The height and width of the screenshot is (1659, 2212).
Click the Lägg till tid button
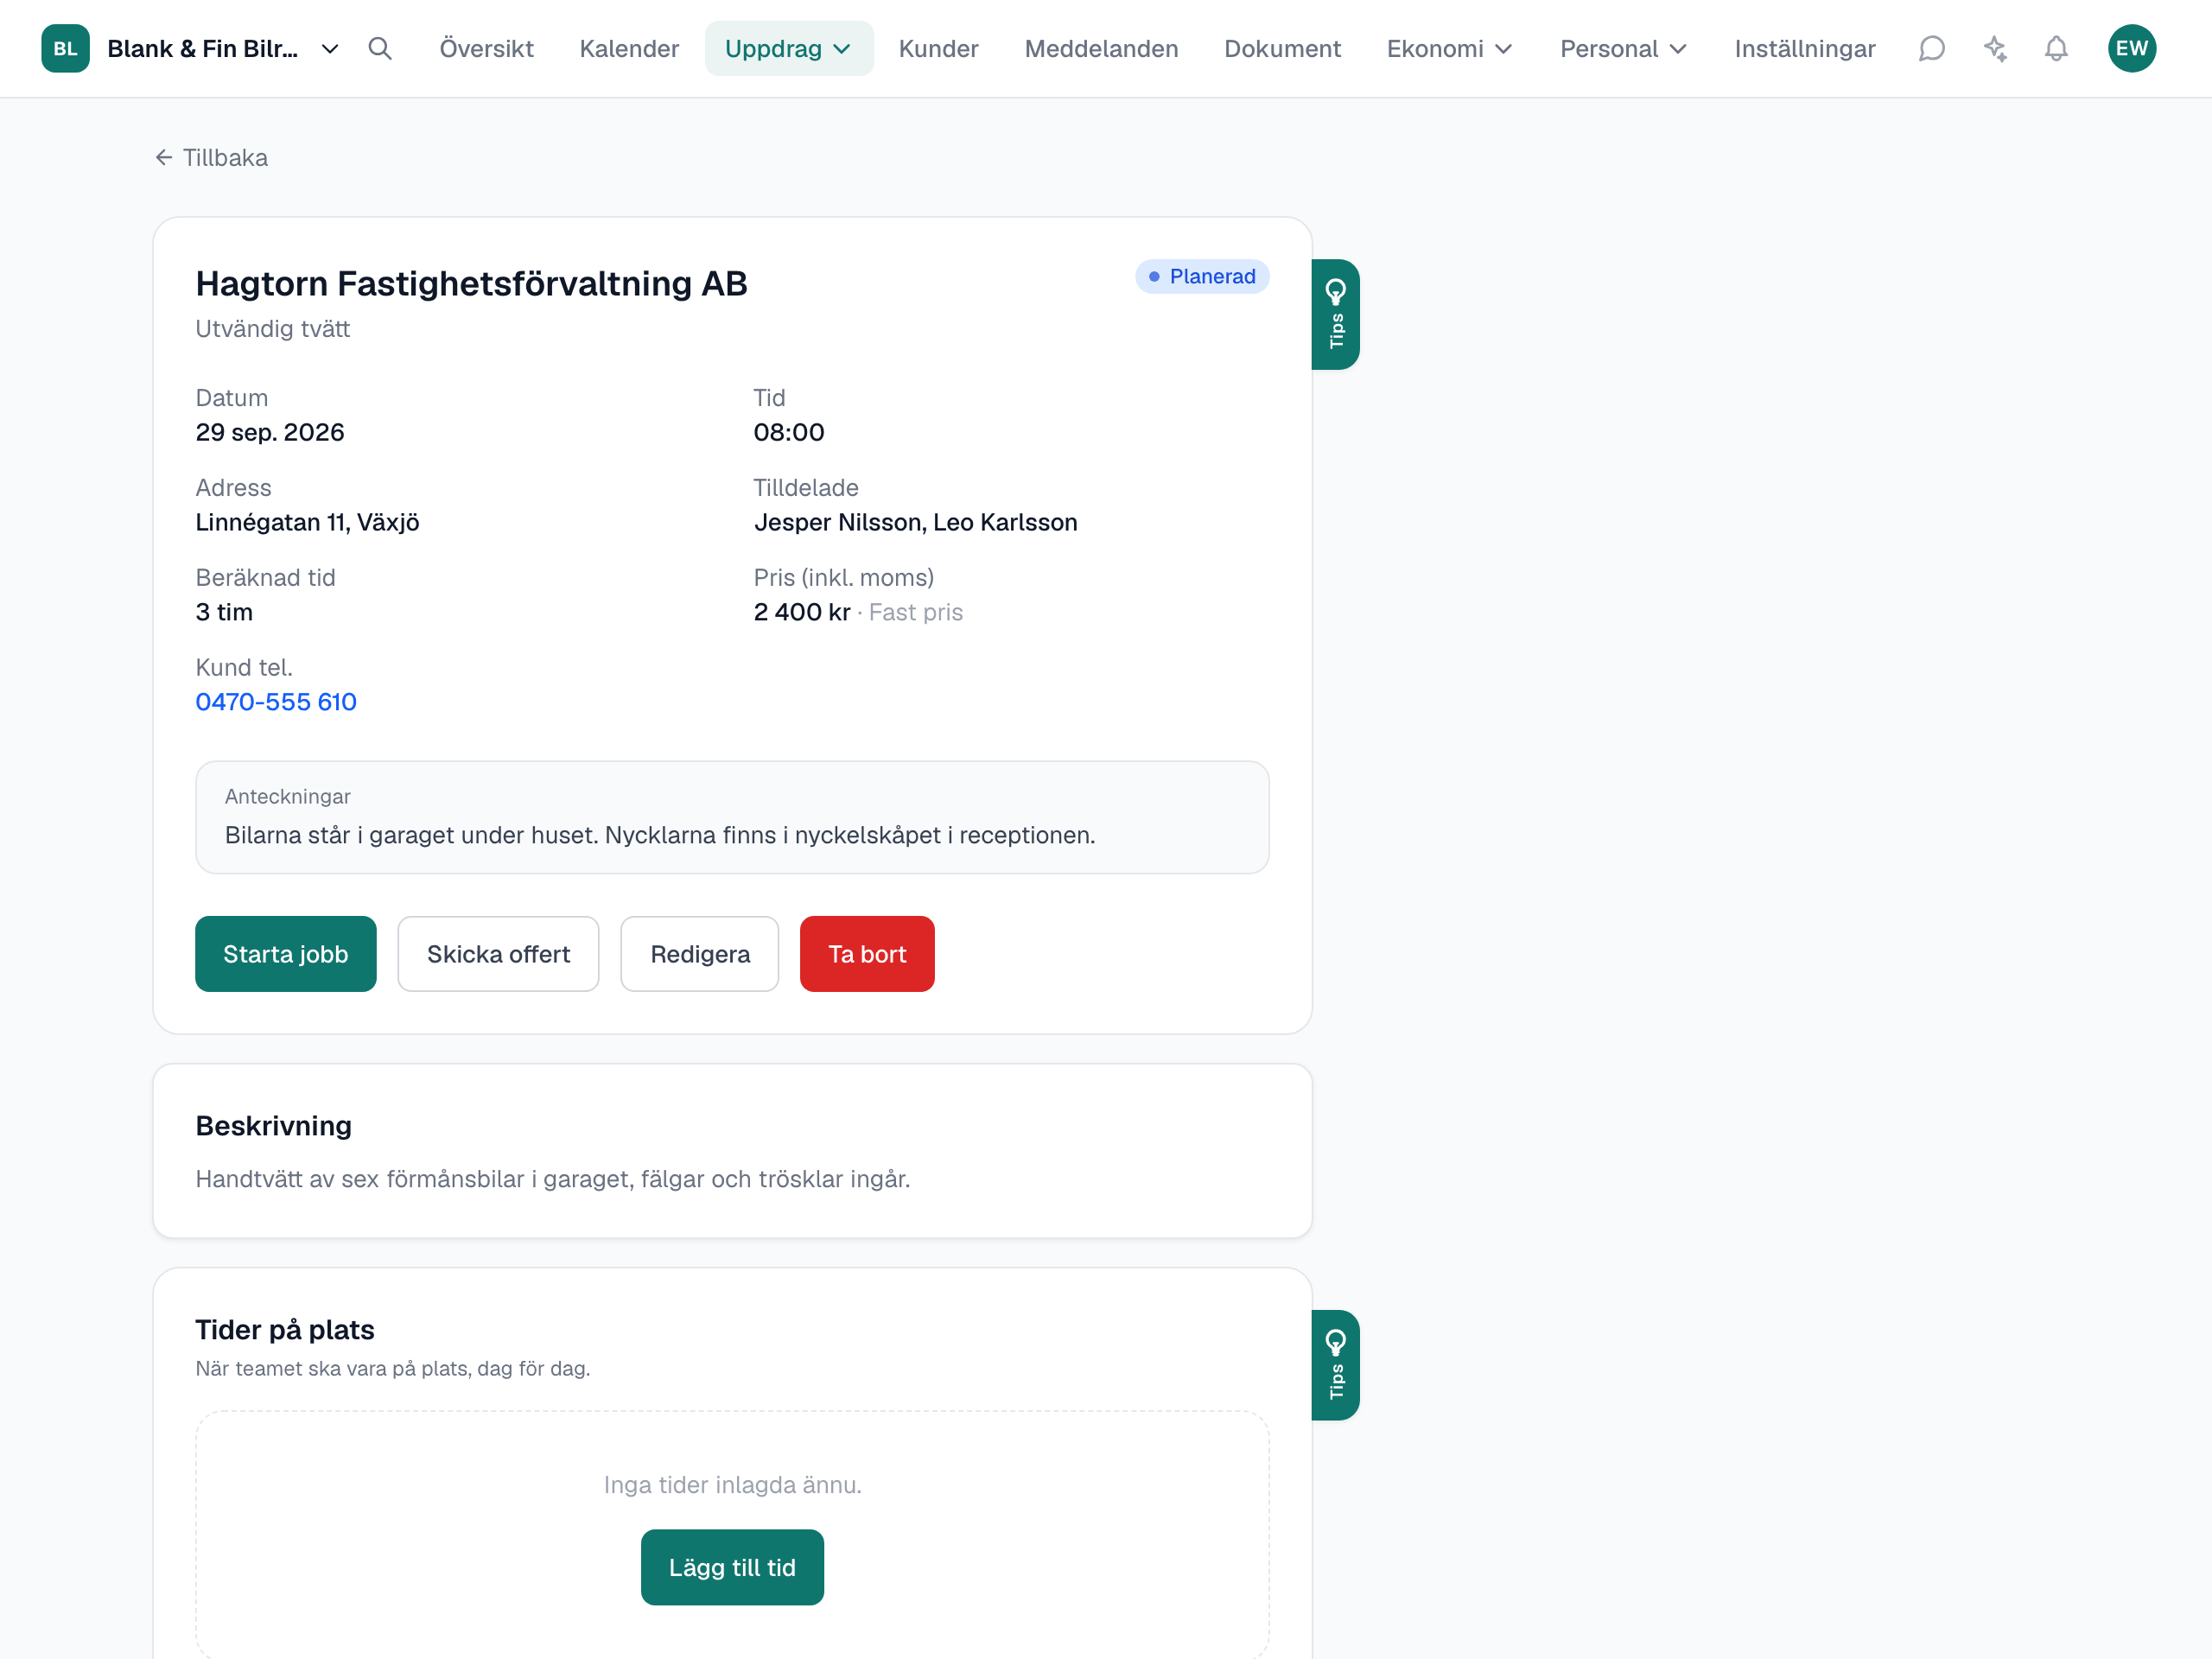tap(732, 1566)
